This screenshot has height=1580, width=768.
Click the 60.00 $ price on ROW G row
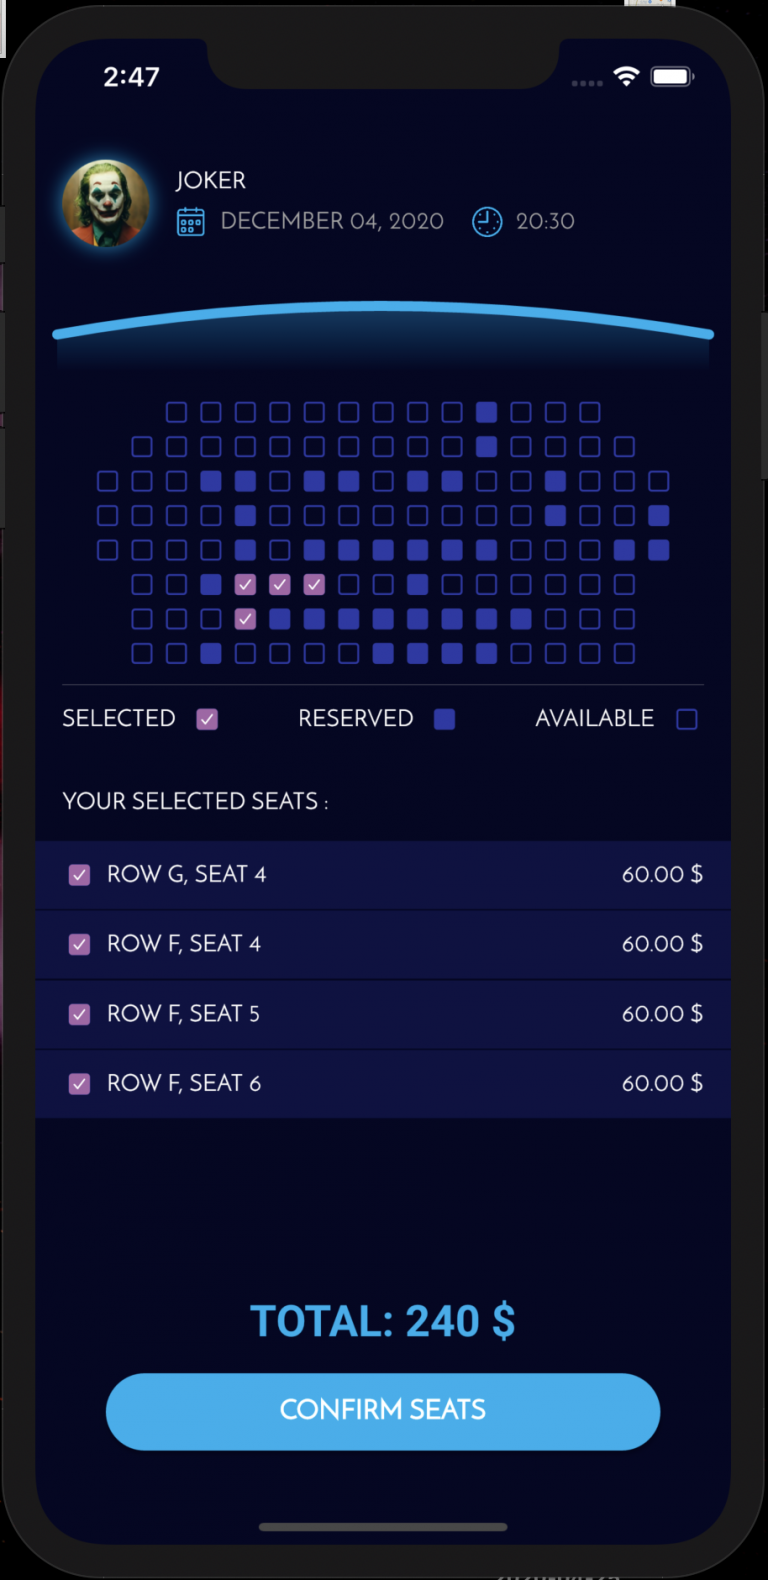point(661,874)
